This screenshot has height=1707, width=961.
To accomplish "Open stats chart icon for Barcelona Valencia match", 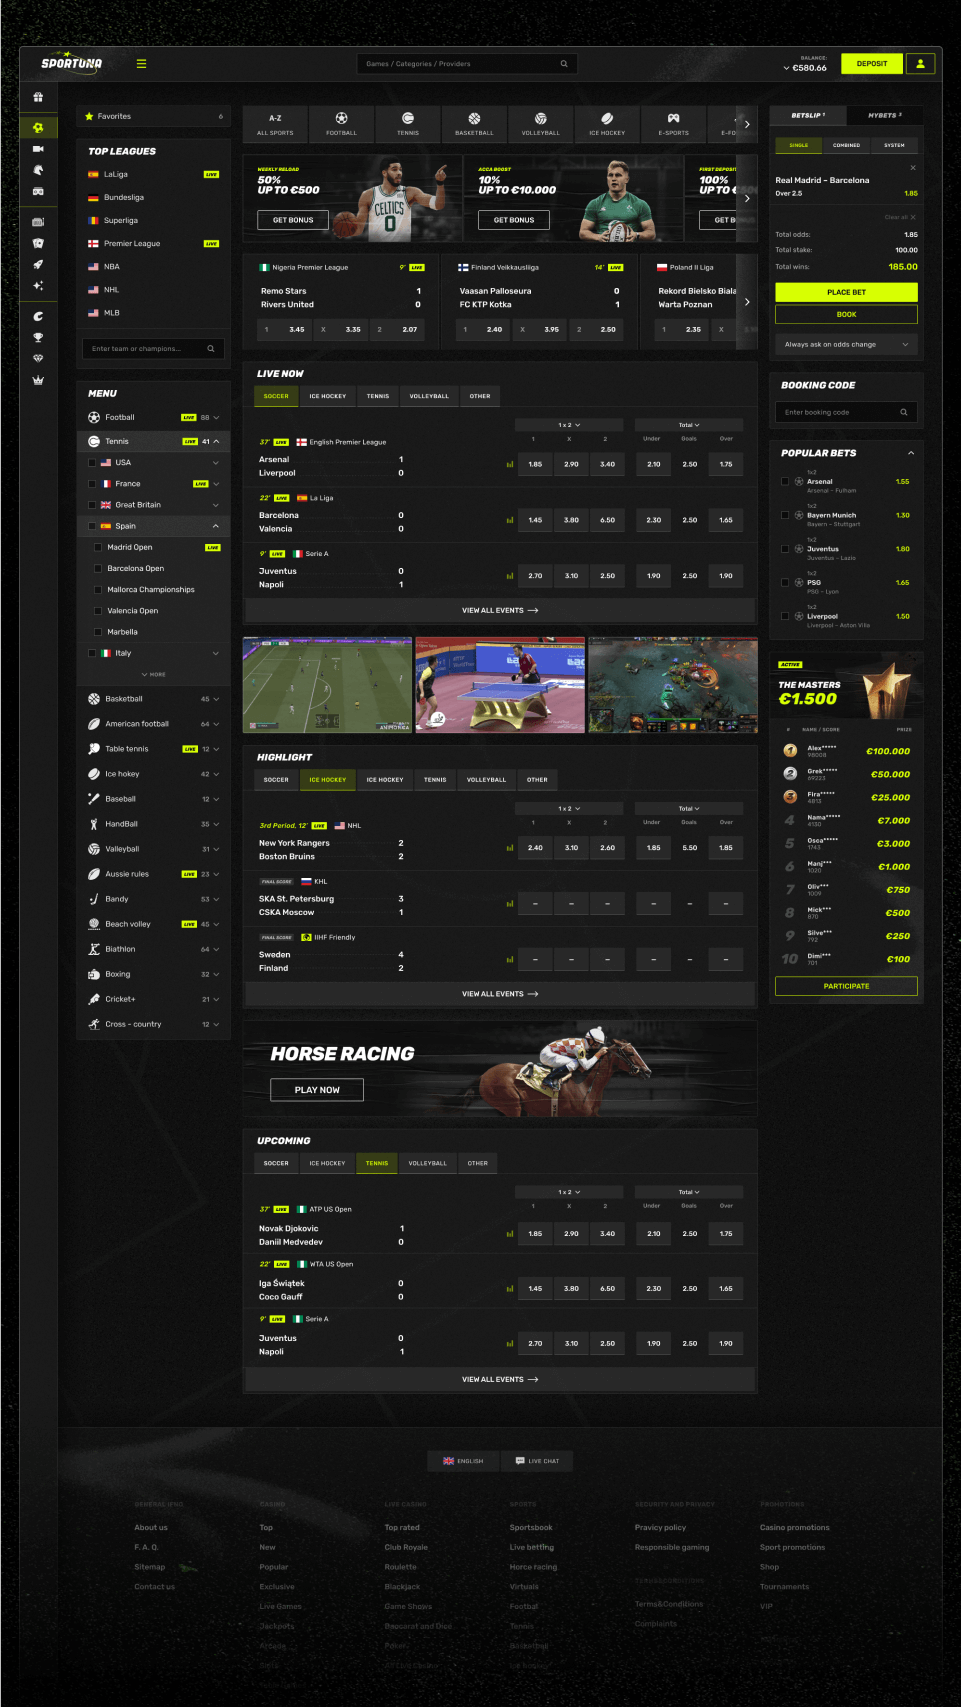I will pos(510,520).
